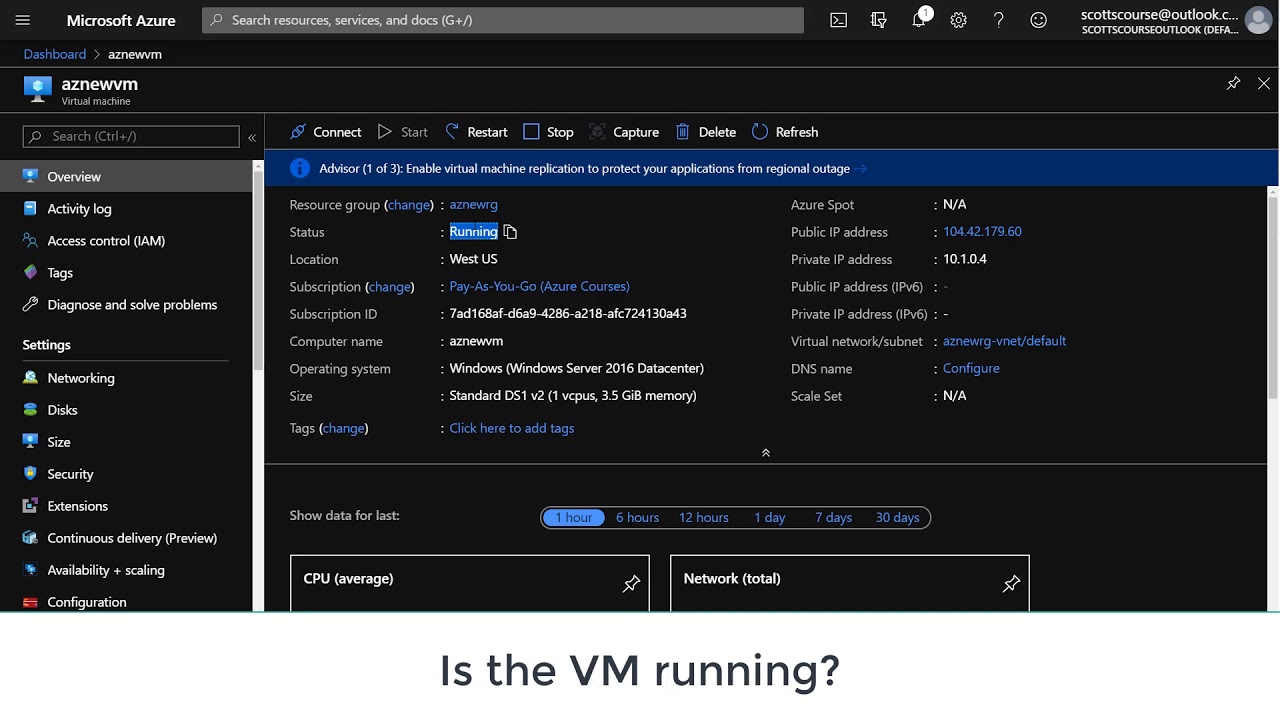Click Capture in the toolbar
This screenshot has height=720, width=1280.
click(x=624, y=132)
